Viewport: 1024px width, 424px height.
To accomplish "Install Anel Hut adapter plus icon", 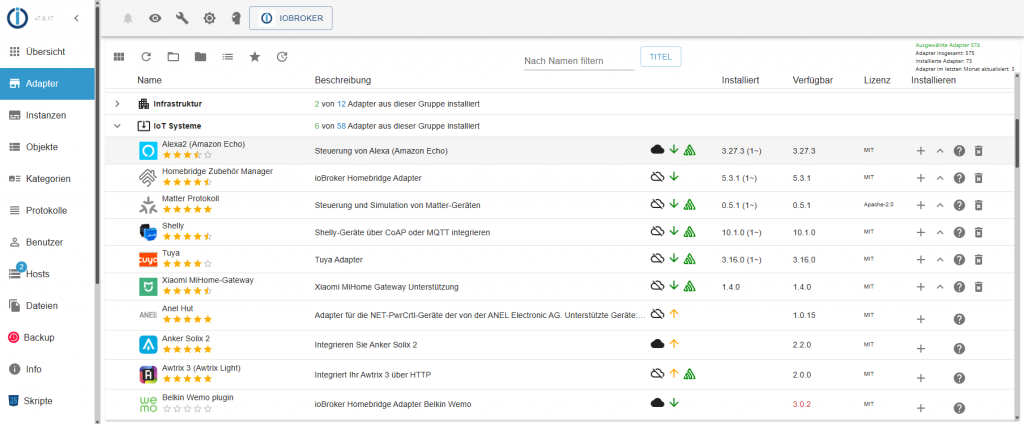I will [921, 319].
